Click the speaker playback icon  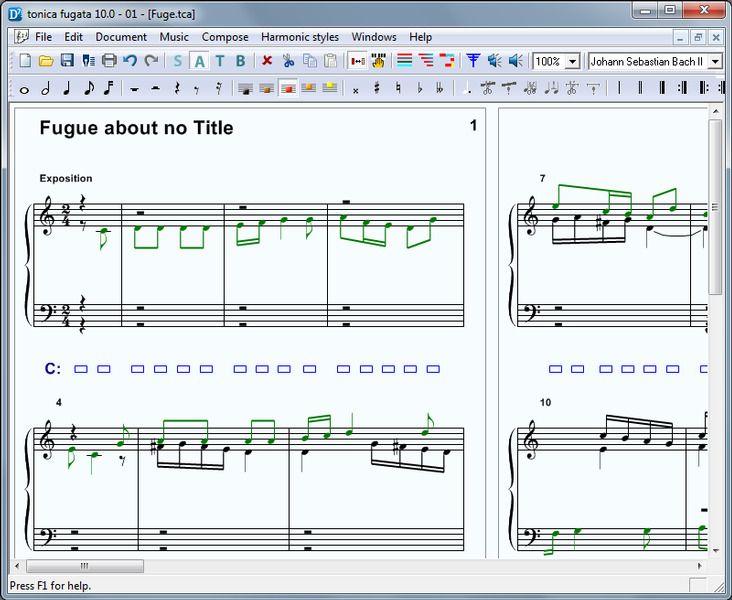[516, 61]
